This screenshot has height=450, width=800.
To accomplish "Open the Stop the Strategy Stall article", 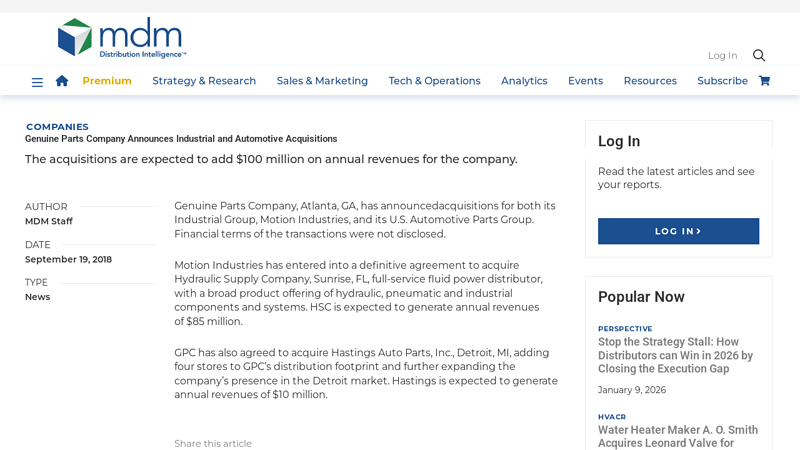I will [x=676, y=355].
